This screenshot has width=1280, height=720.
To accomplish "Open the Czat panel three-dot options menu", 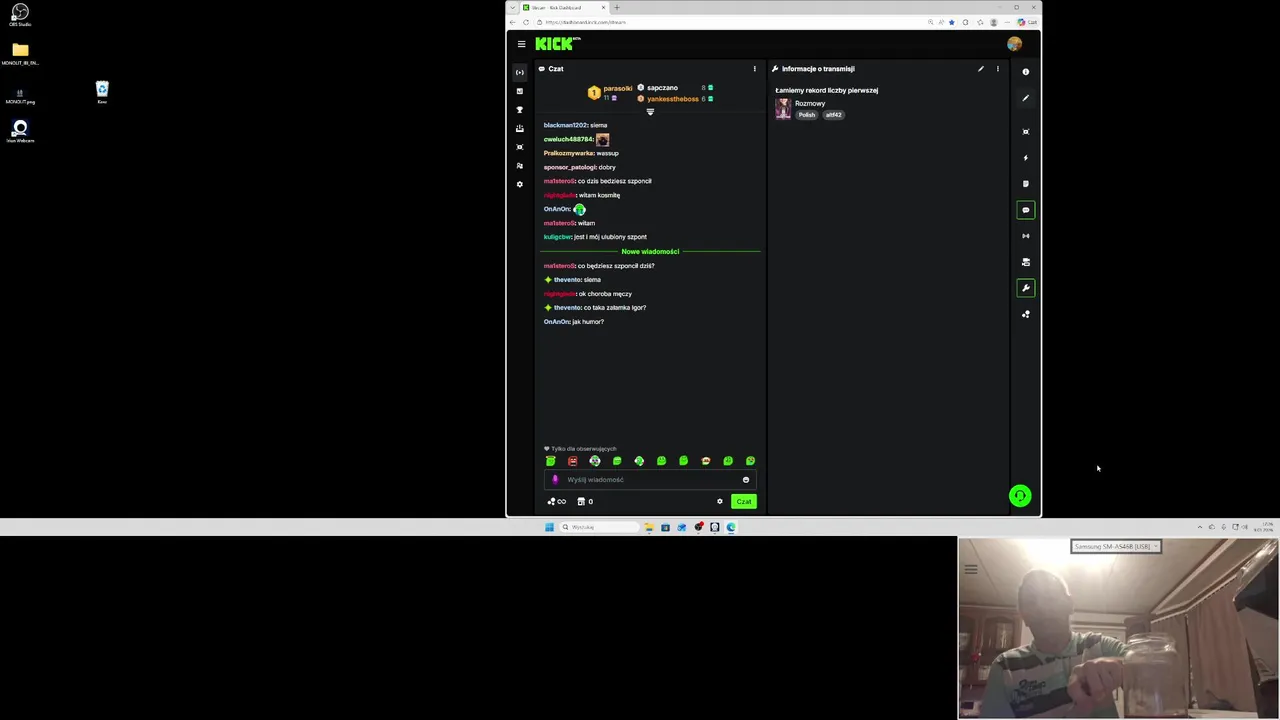I will [754, 69].
